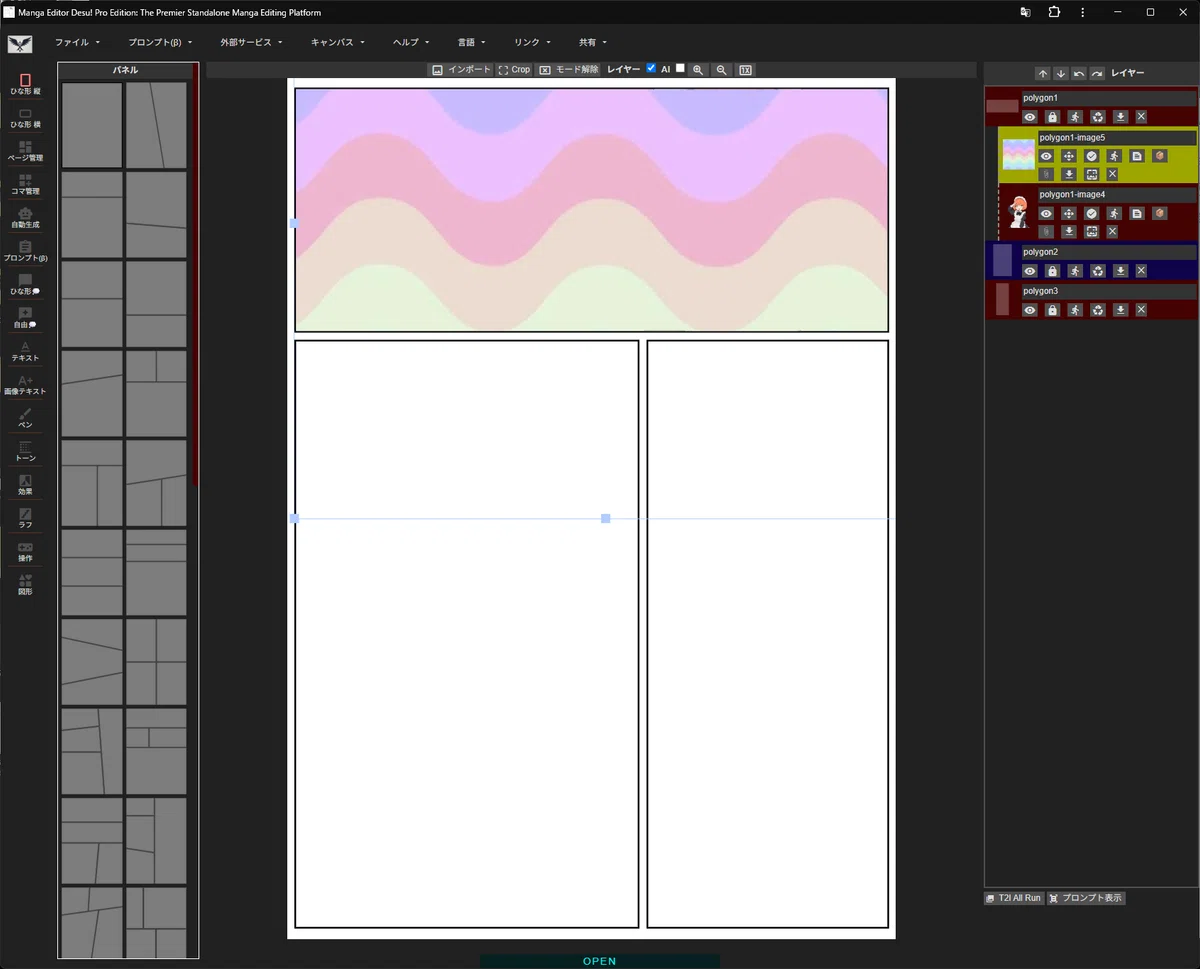Click the OPEN bar at bottom

(599, 961)
